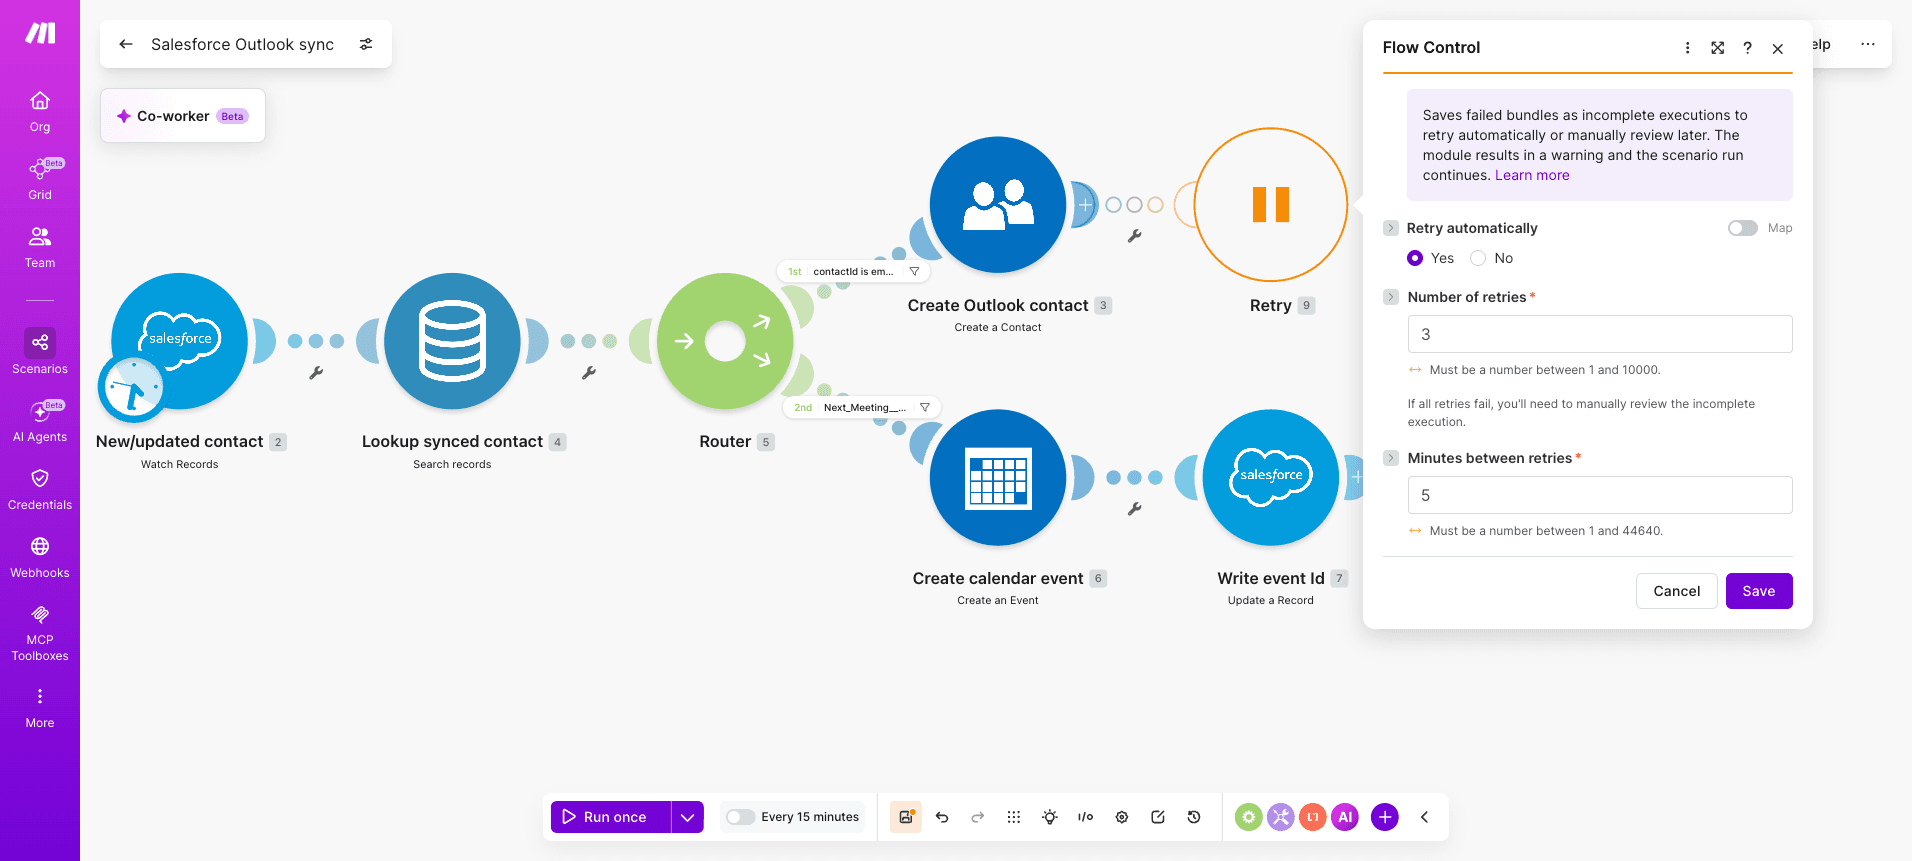Image resolution: width=1912 pixels, height=861 pixels.
Task: Undo the last change
Action: point(942,817)
